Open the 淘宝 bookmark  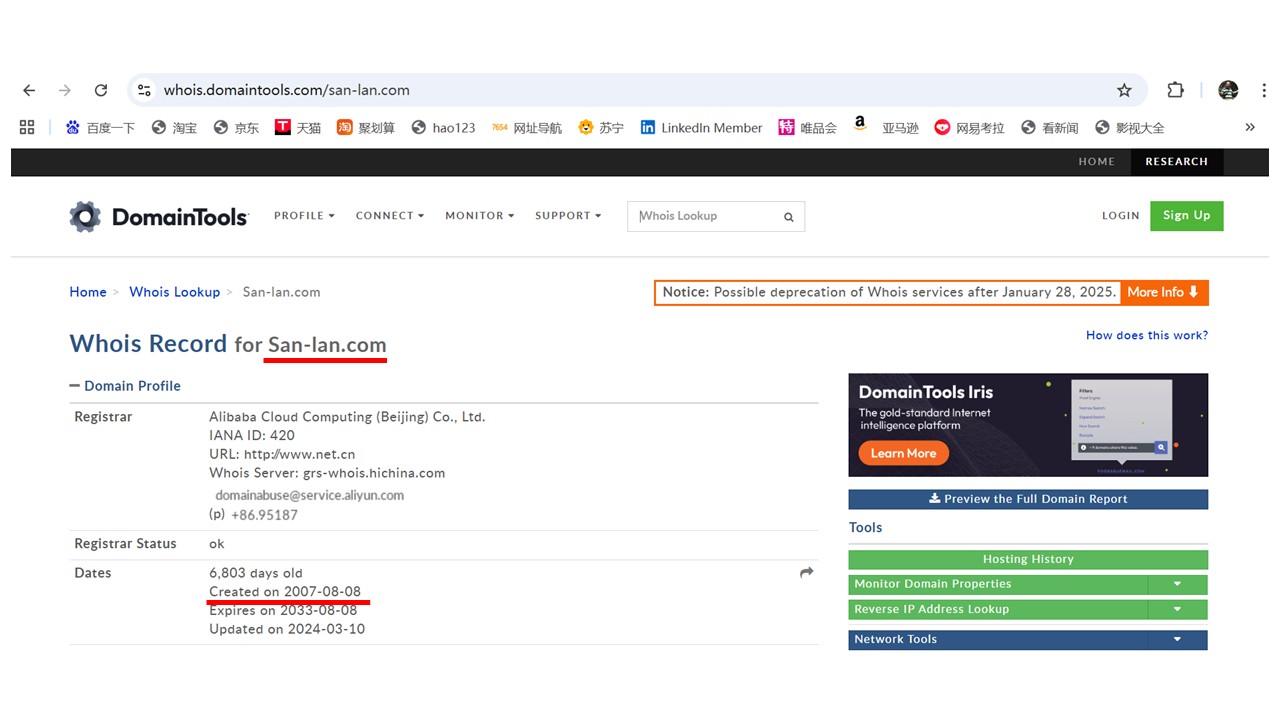click(174, 128)
